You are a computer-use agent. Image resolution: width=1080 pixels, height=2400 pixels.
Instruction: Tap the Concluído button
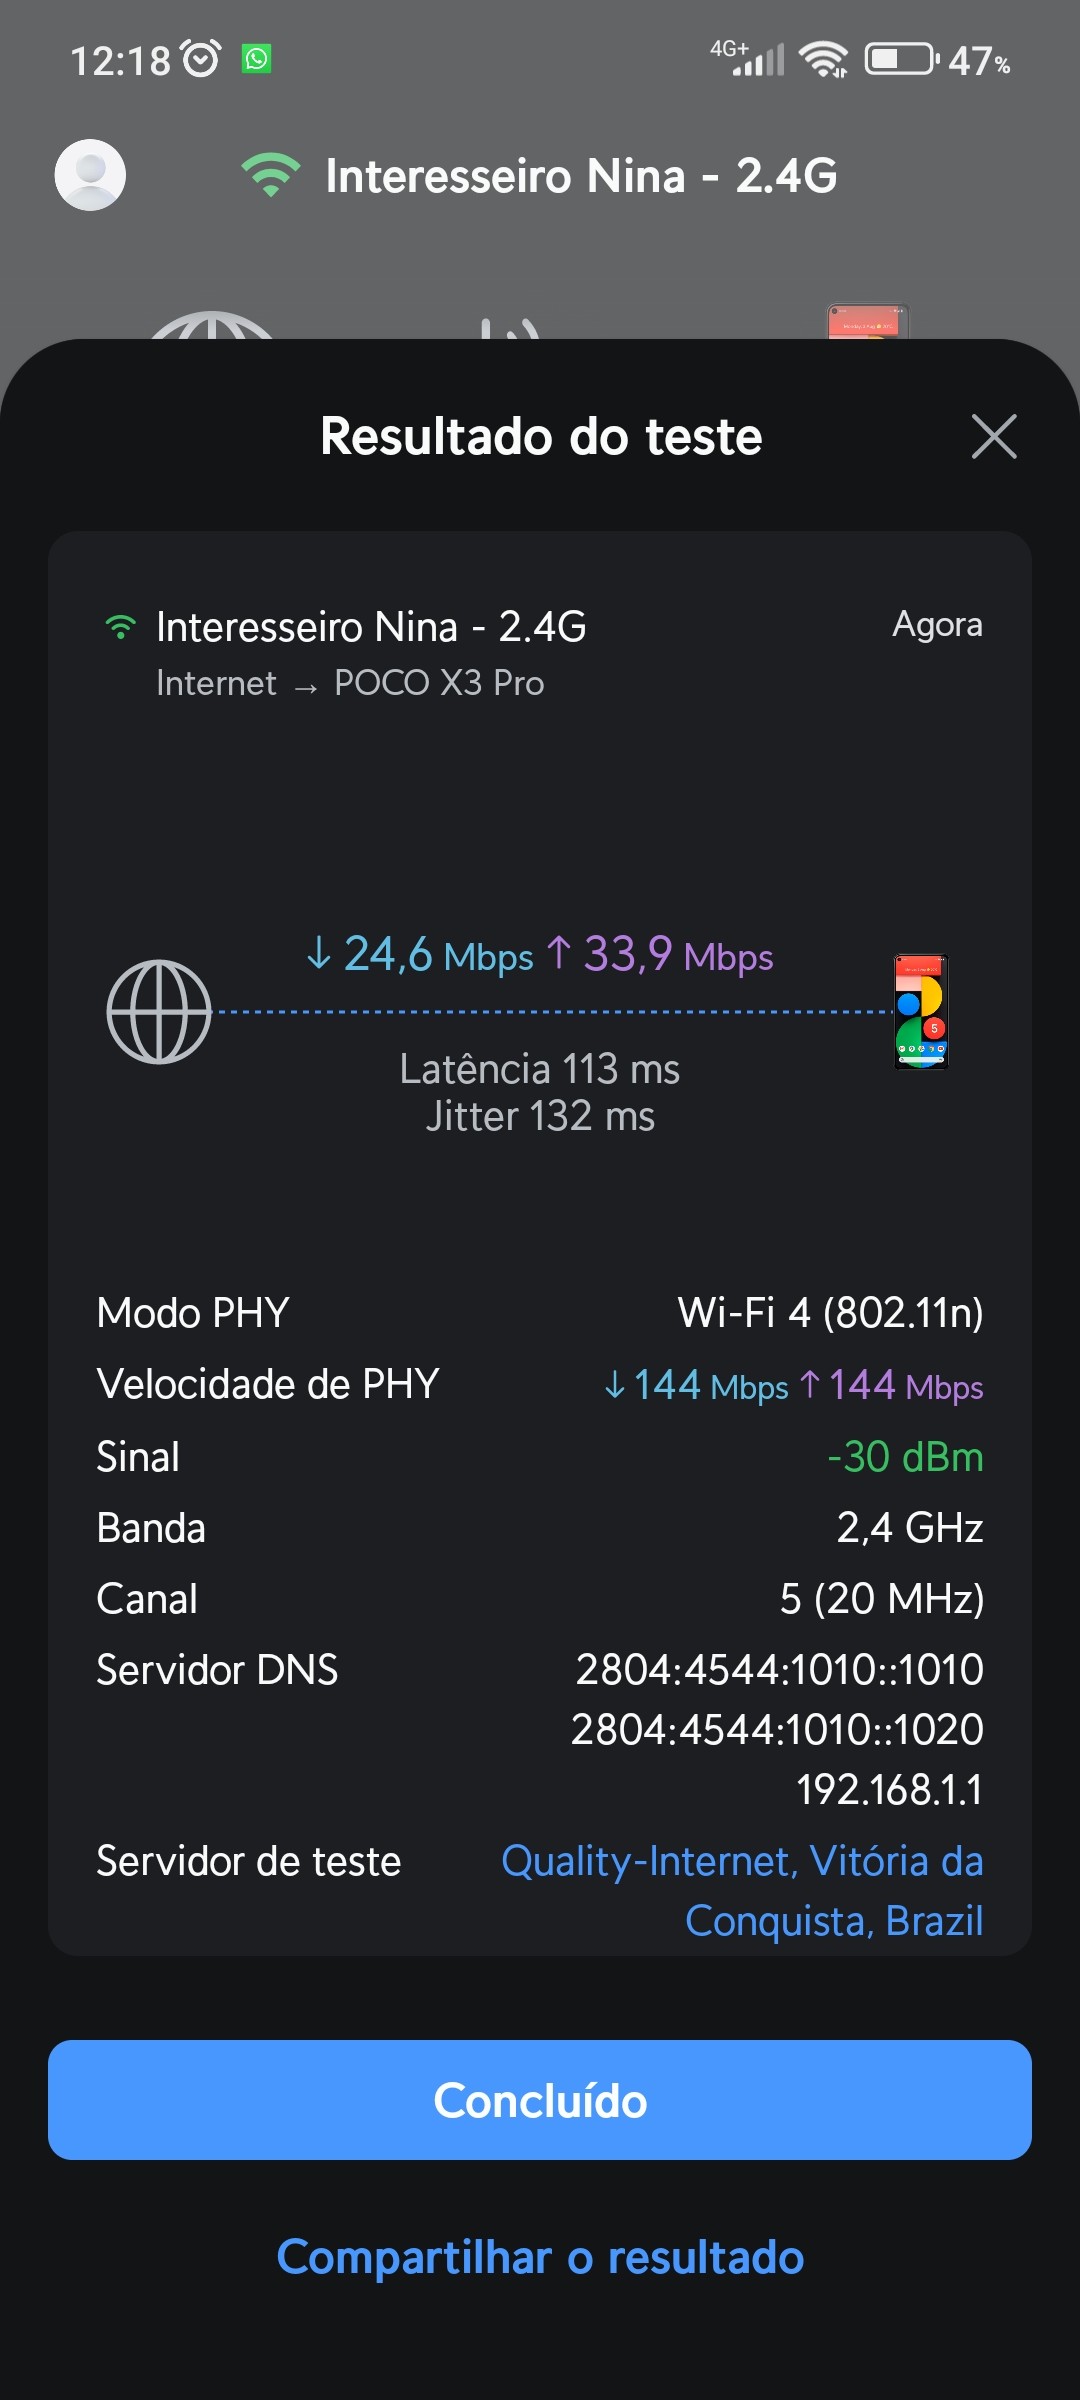540,2100
